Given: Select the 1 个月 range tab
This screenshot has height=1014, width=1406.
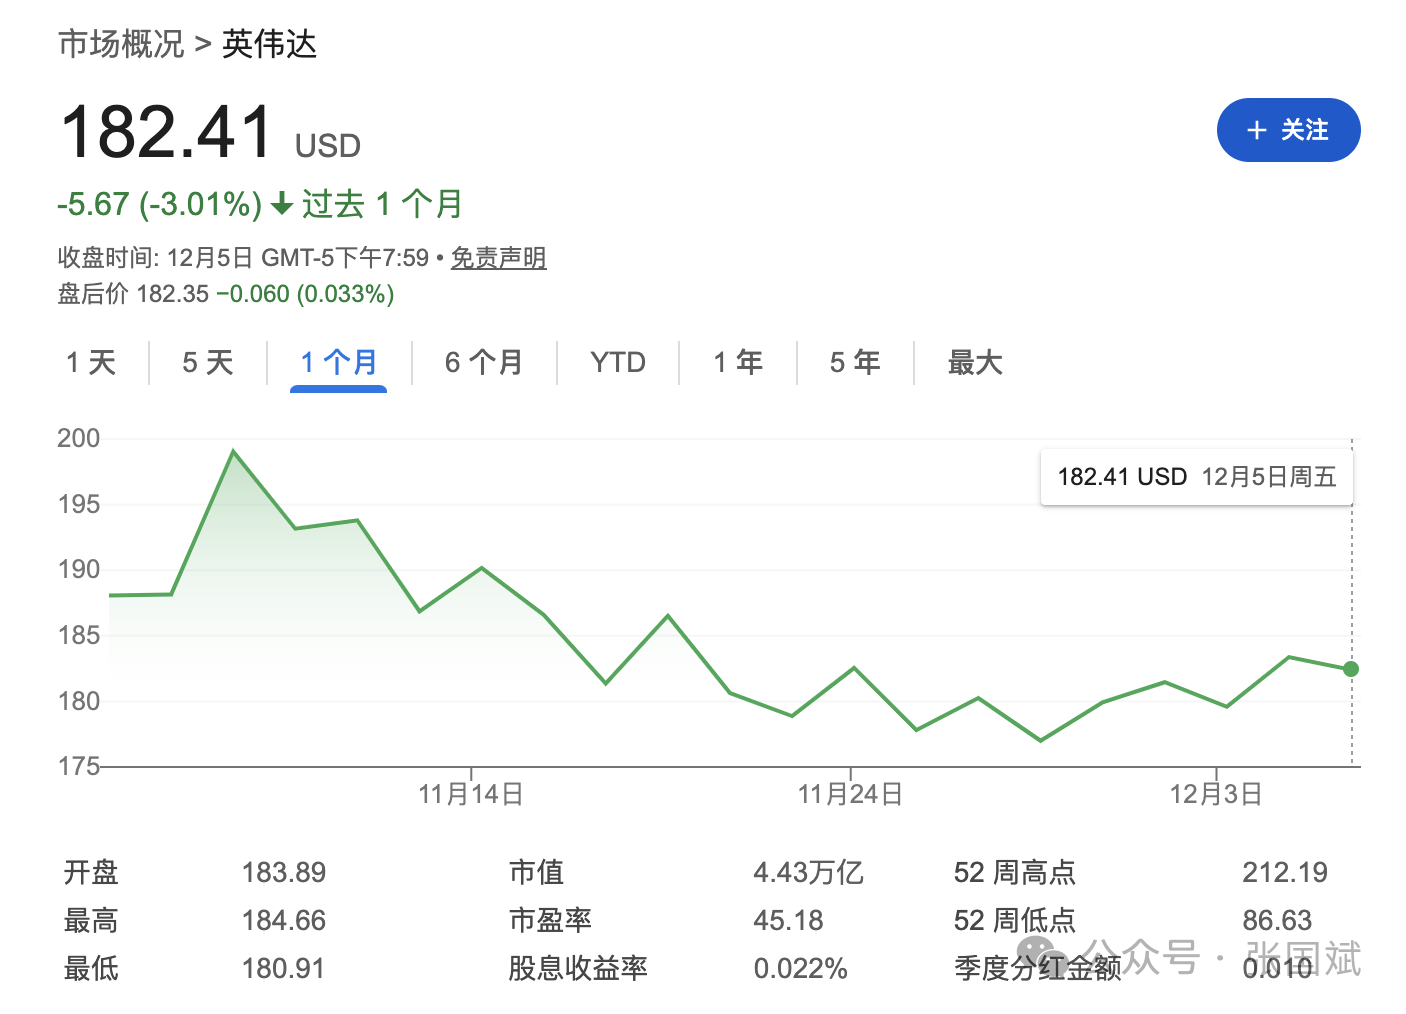Looking at the screenshot, I should click(339, 362).
